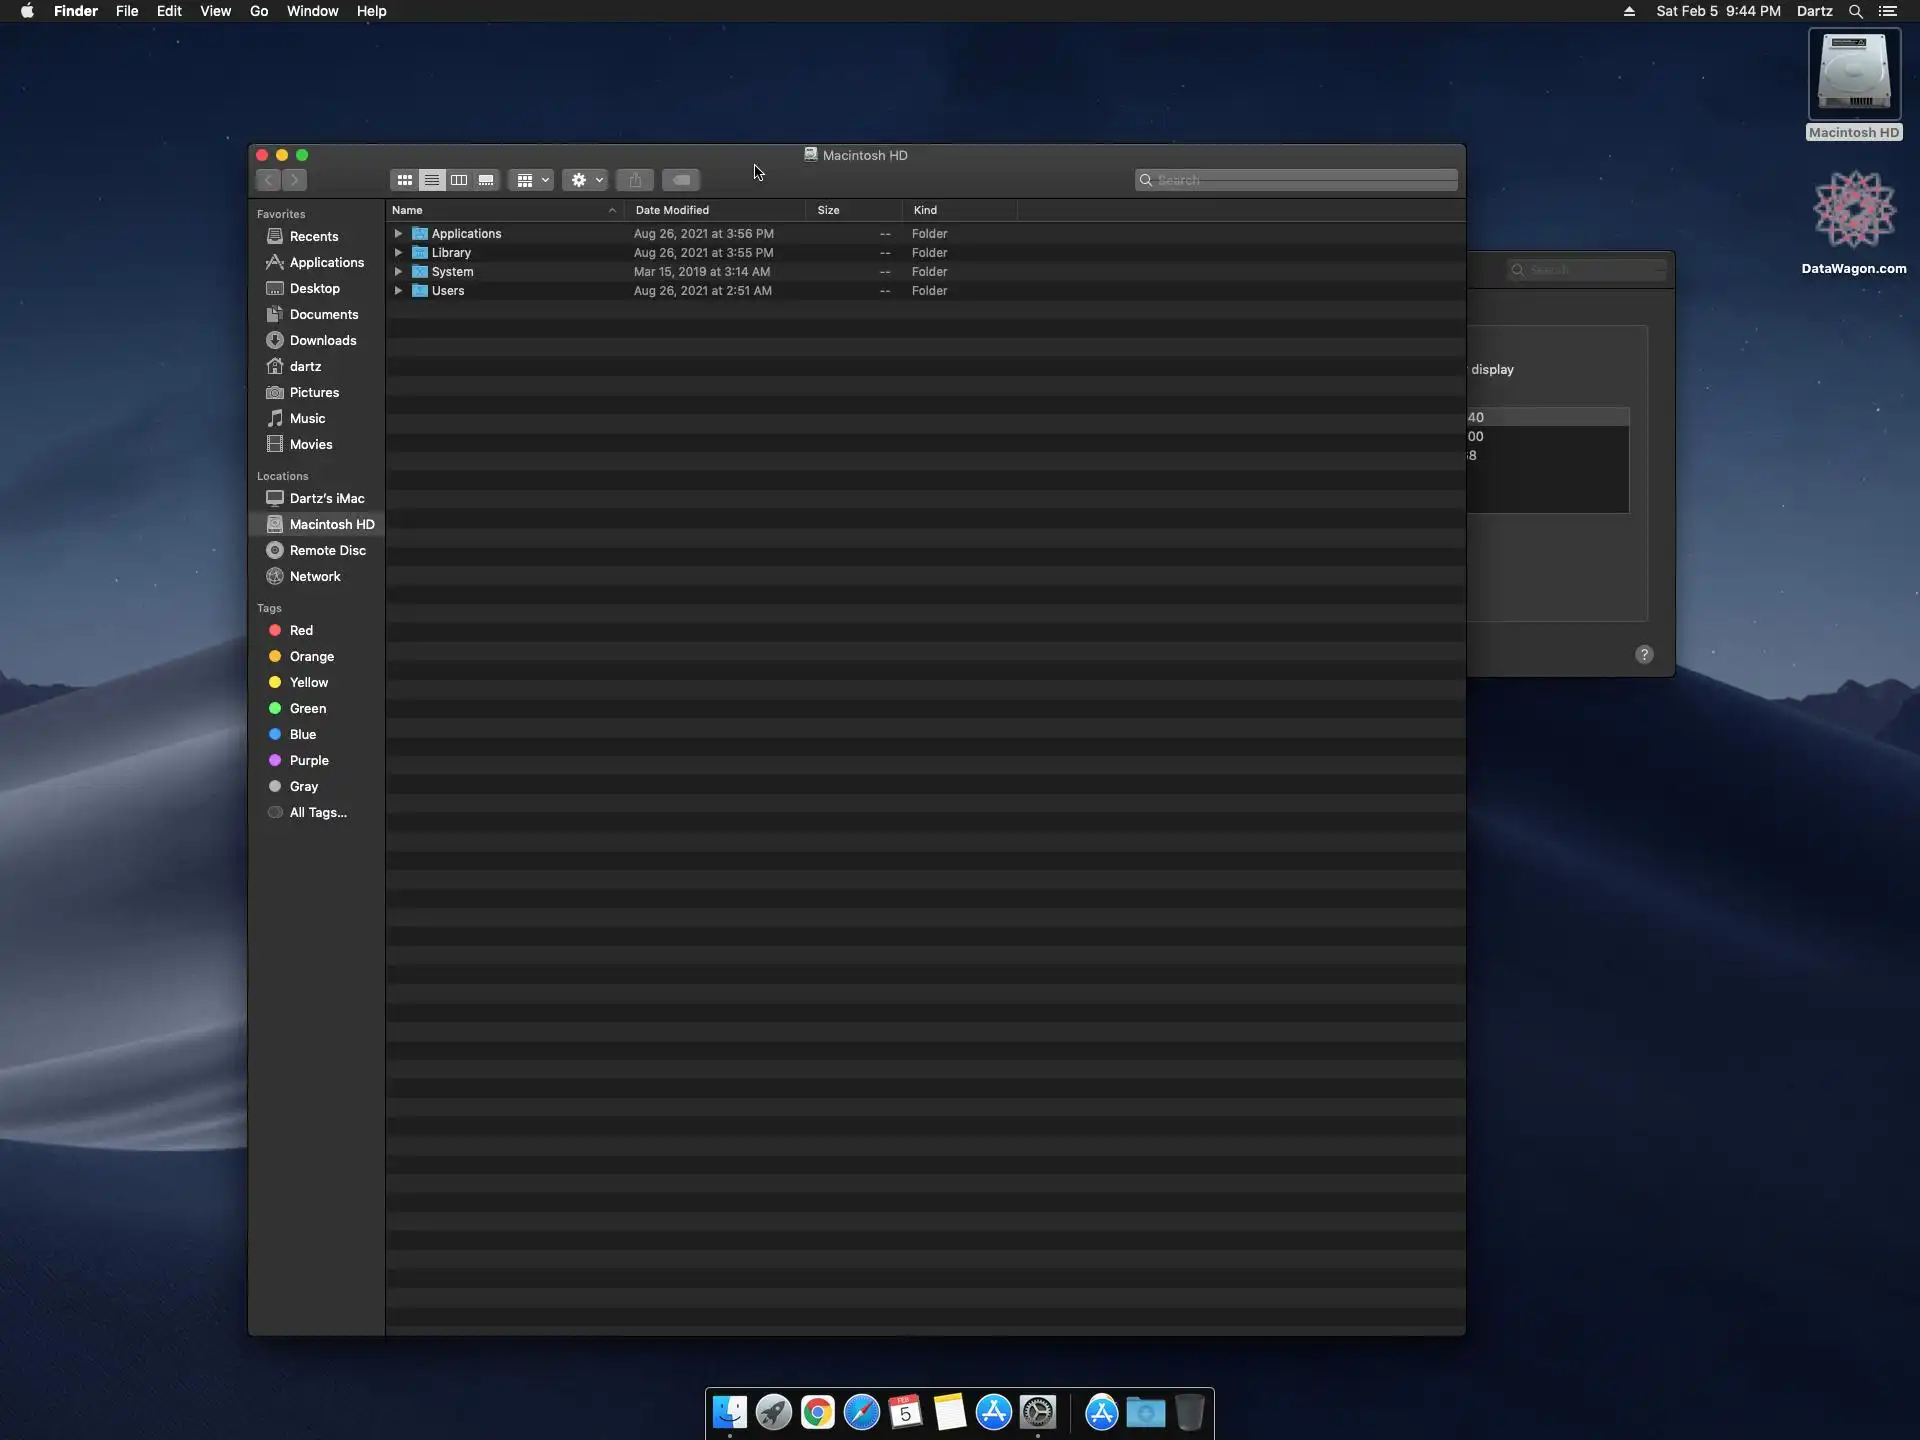Sort by the Date Modified column header

coord(672,210)
